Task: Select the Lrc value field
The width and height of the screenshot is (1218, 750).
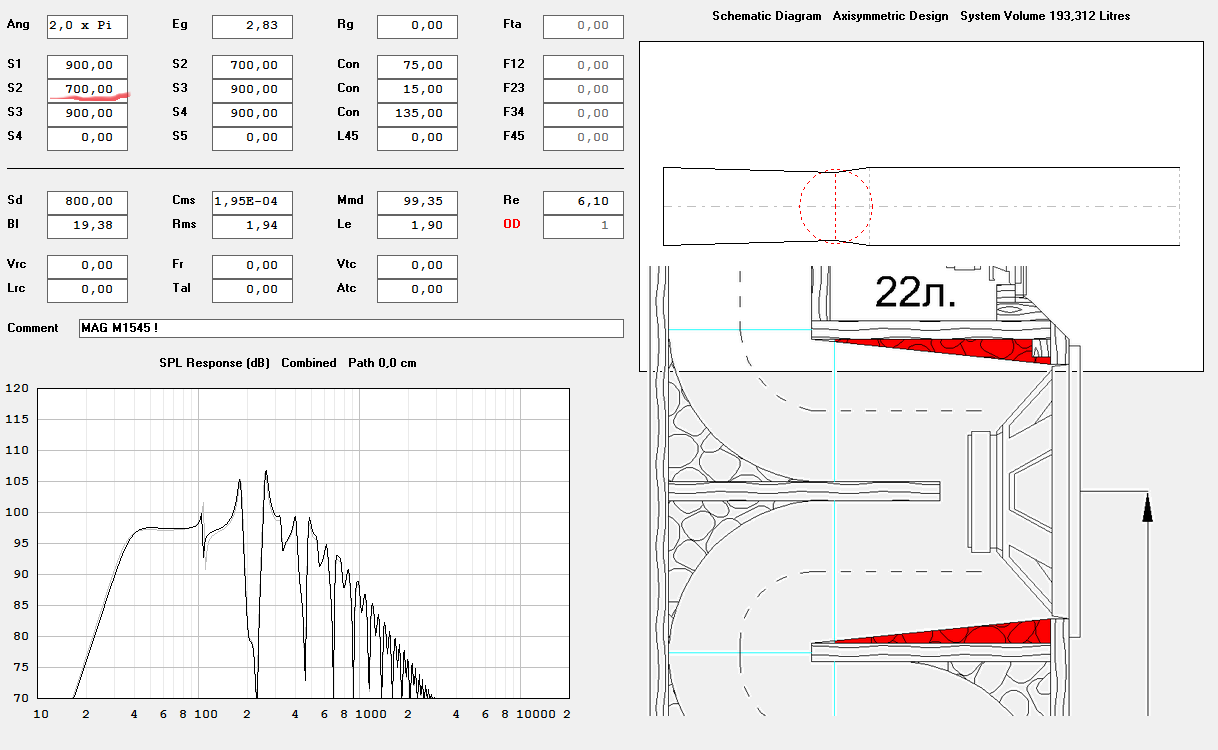Action: tap(87, 290)
